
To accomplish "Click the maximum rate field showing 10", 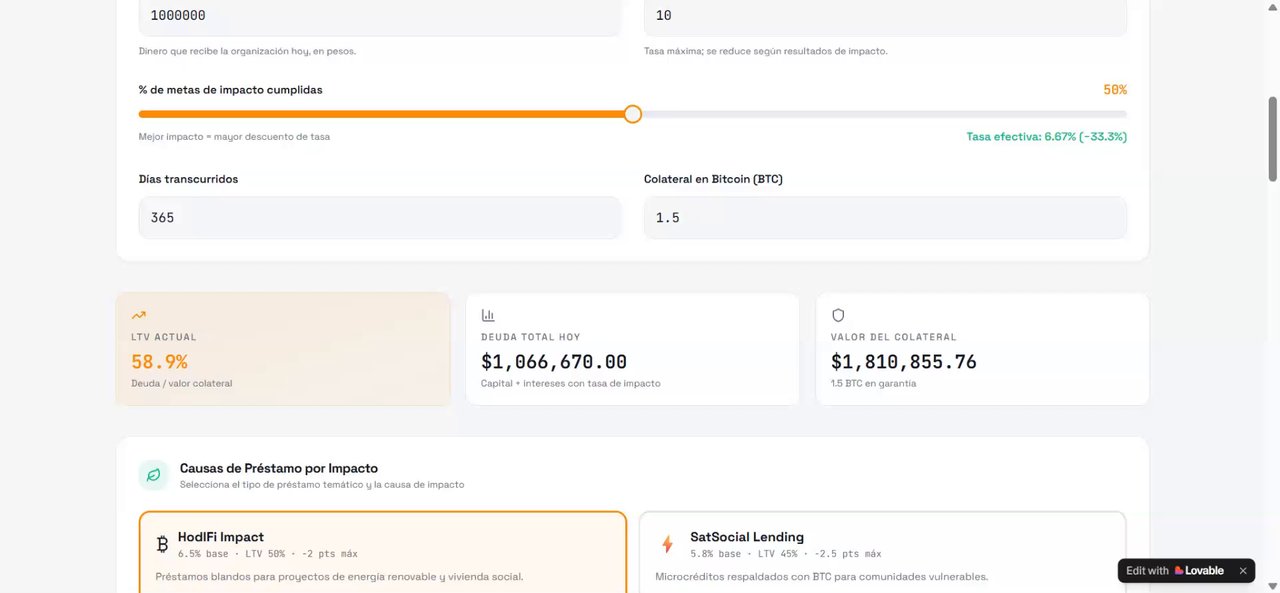I will click(884, 16).
